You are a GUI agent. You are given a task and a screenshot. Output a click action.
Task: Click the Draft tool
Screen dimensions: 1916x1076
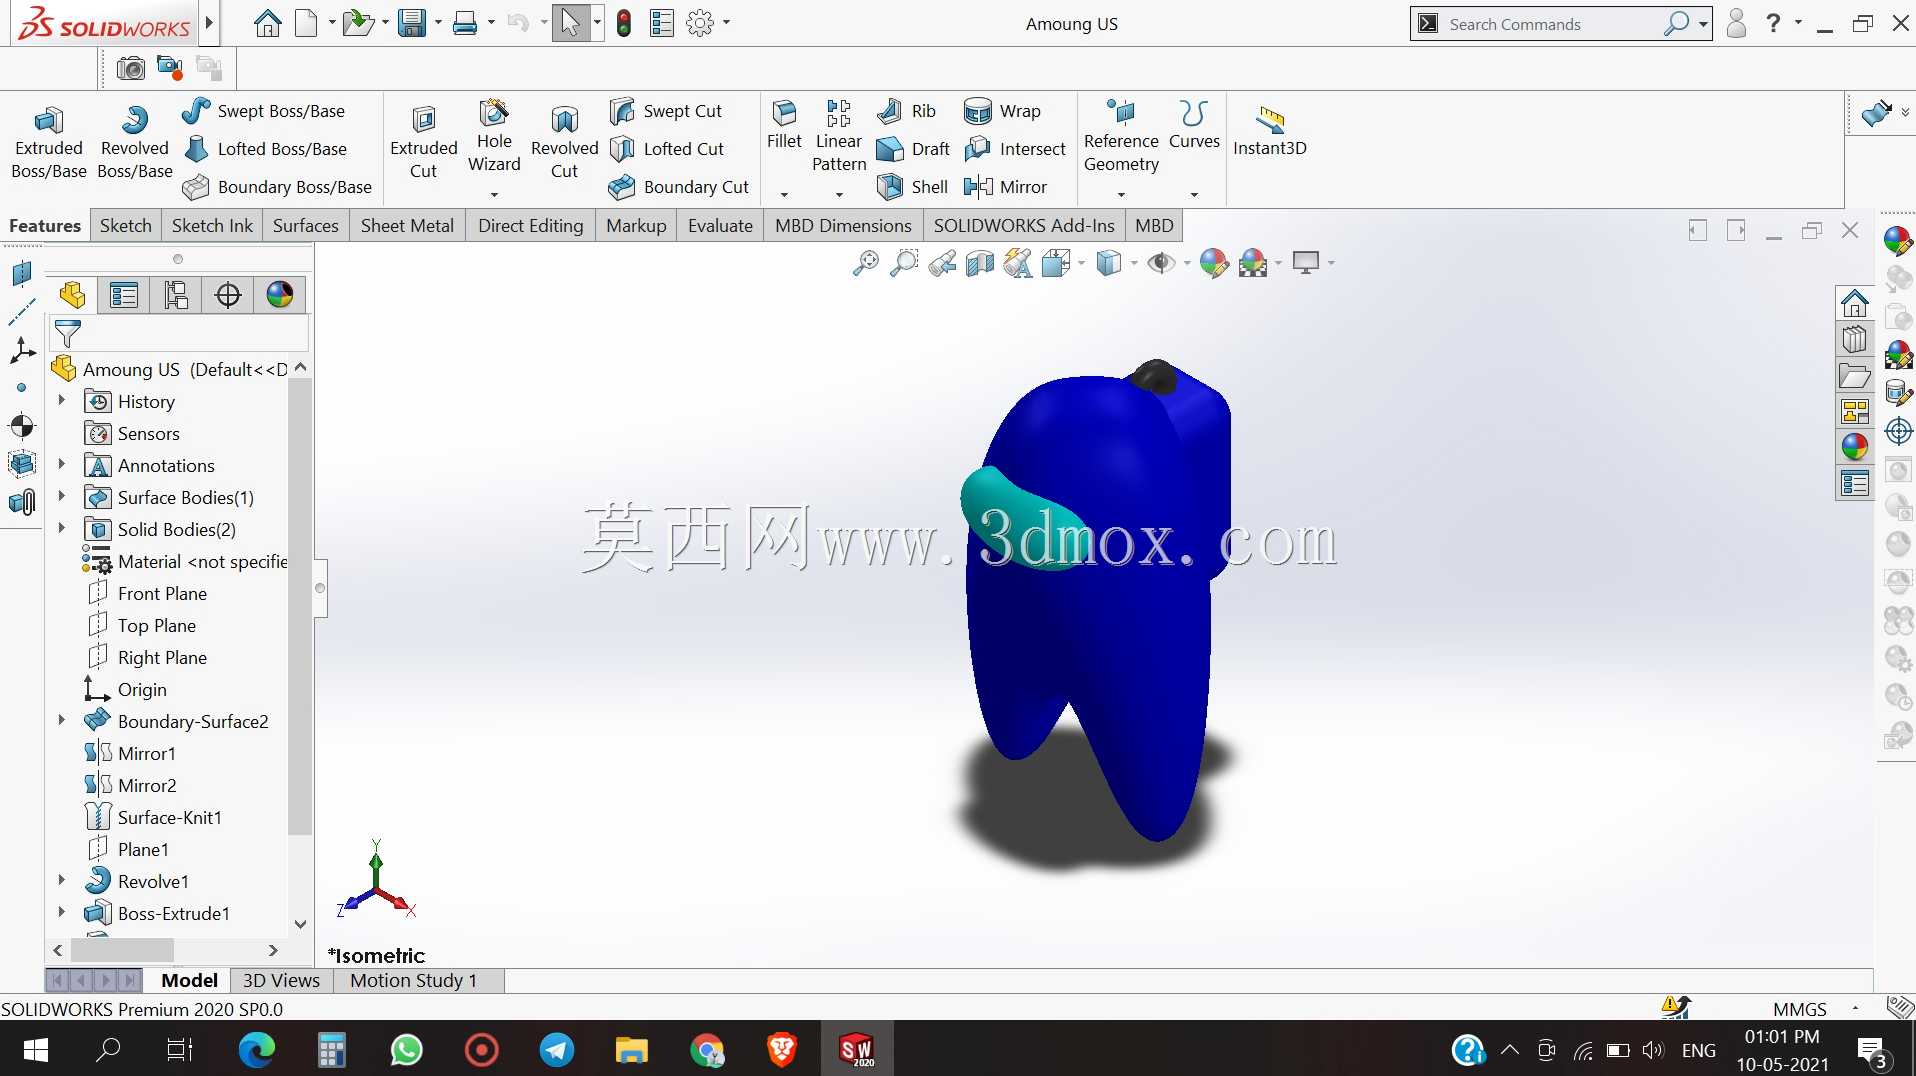coord(913,149)
